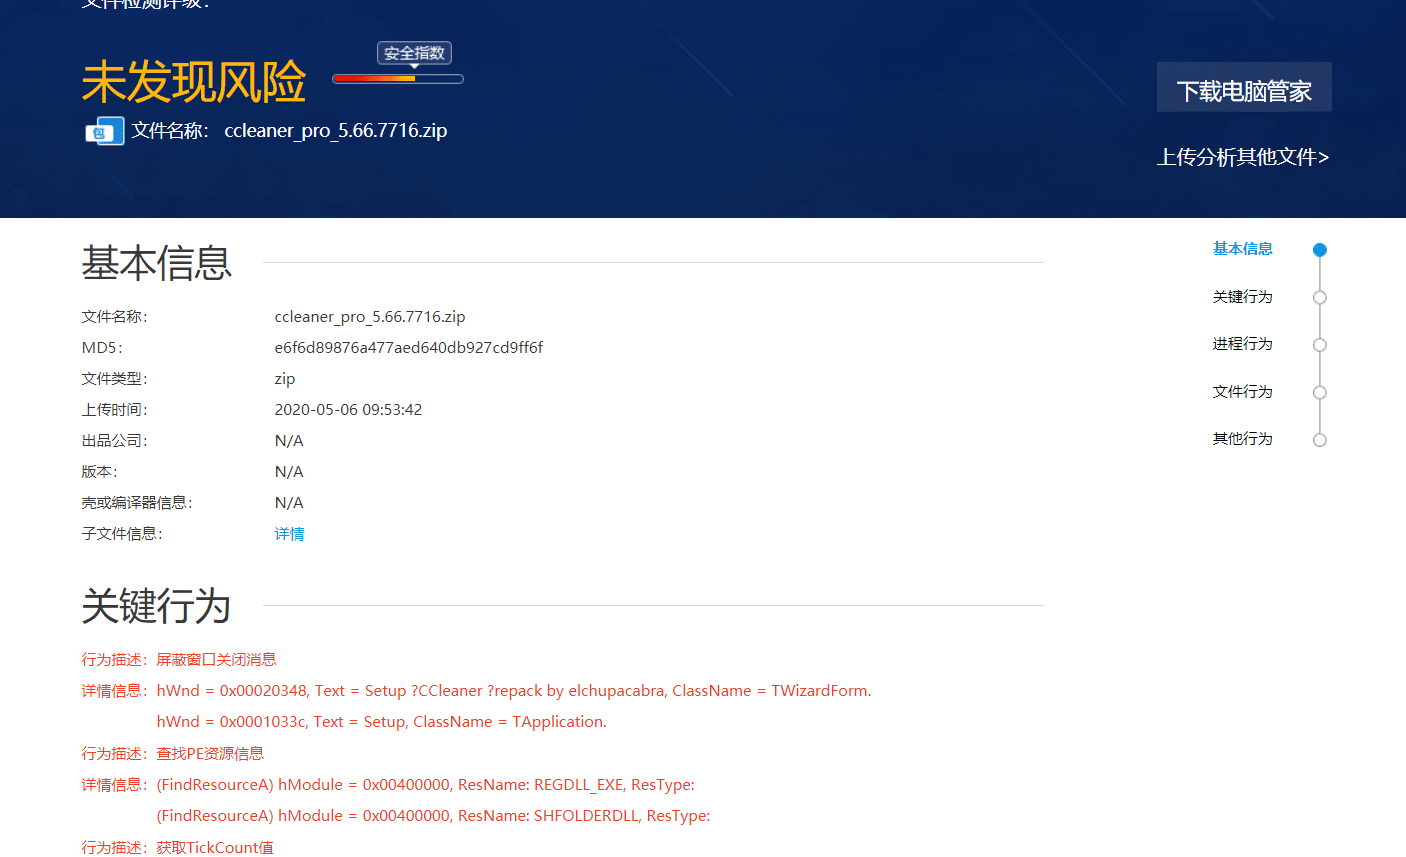Viewport: 1406px width, 857px height.
Task: Click the 下载电脑管家 button
Action: tap(1243, 91)
